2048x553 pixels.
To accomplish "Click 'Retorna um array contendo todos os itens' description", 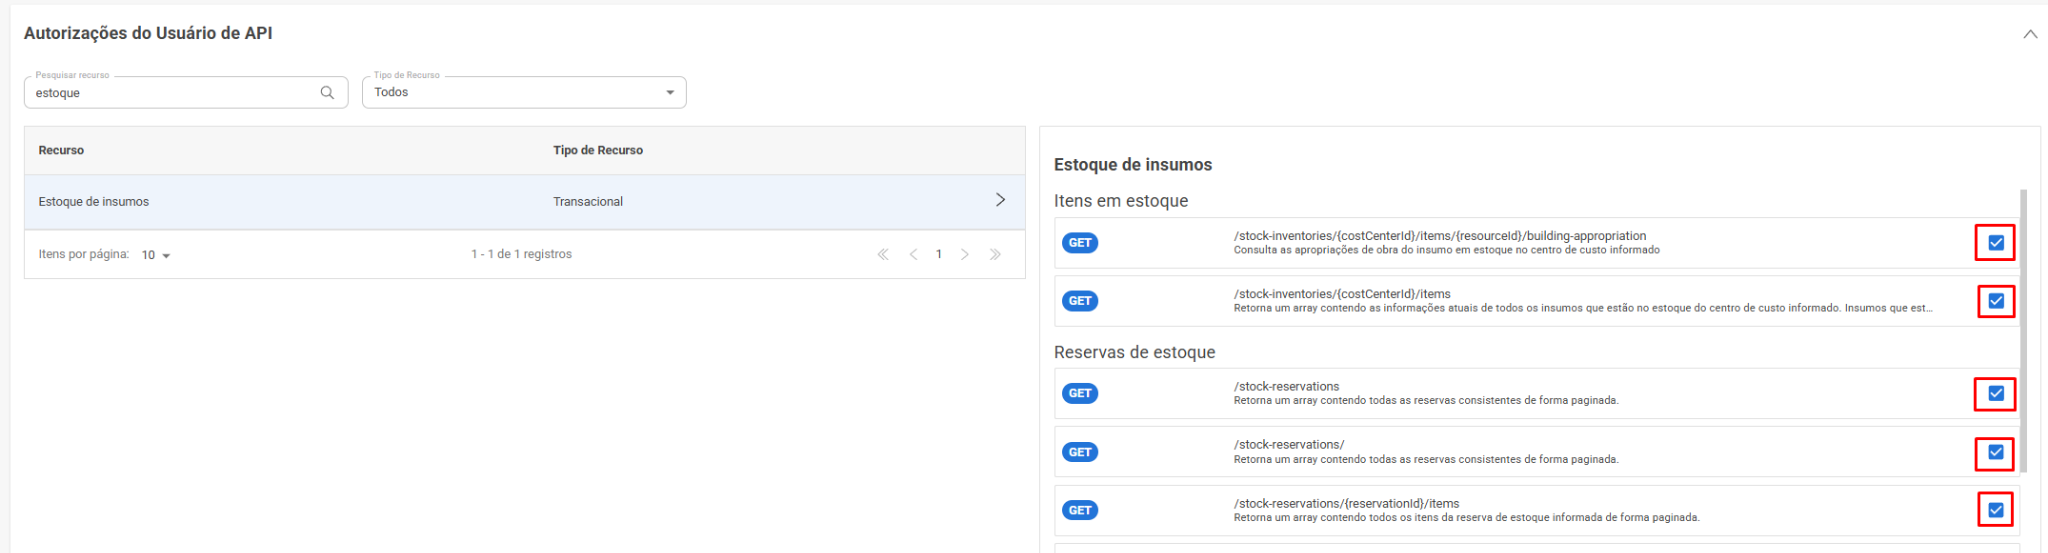I will pos(1466,518).
